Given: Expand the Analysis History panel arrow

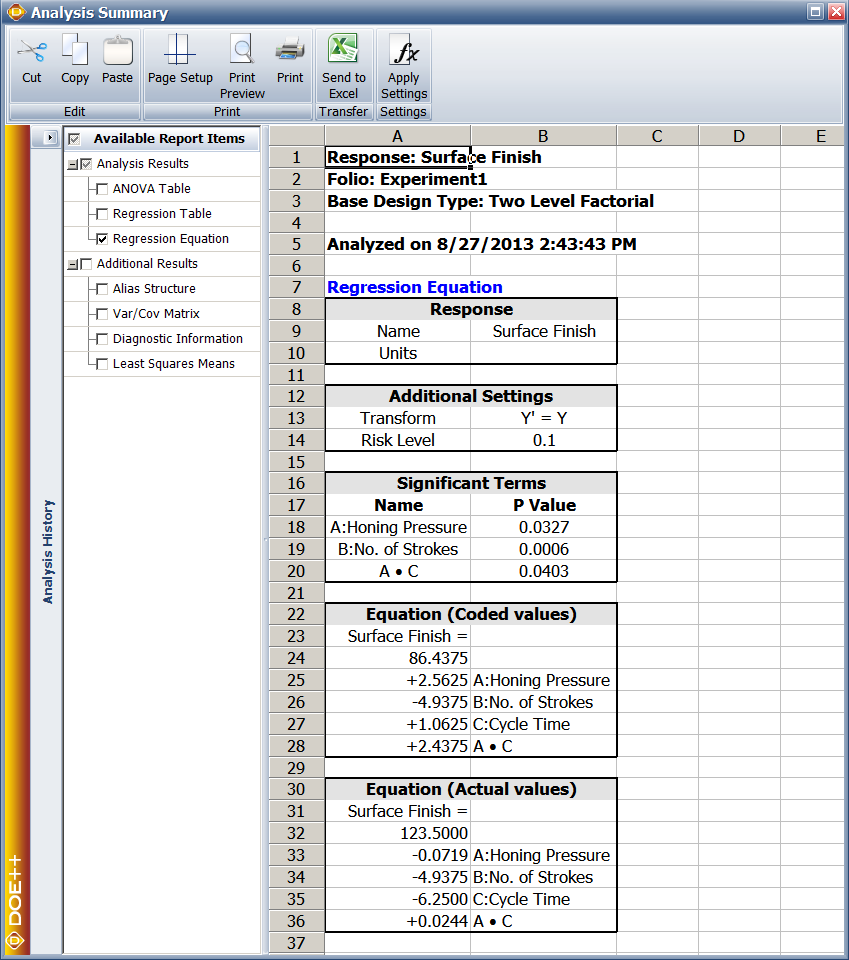Looking at the screenshot, I should pyautogui.click(x=50, y=138).
